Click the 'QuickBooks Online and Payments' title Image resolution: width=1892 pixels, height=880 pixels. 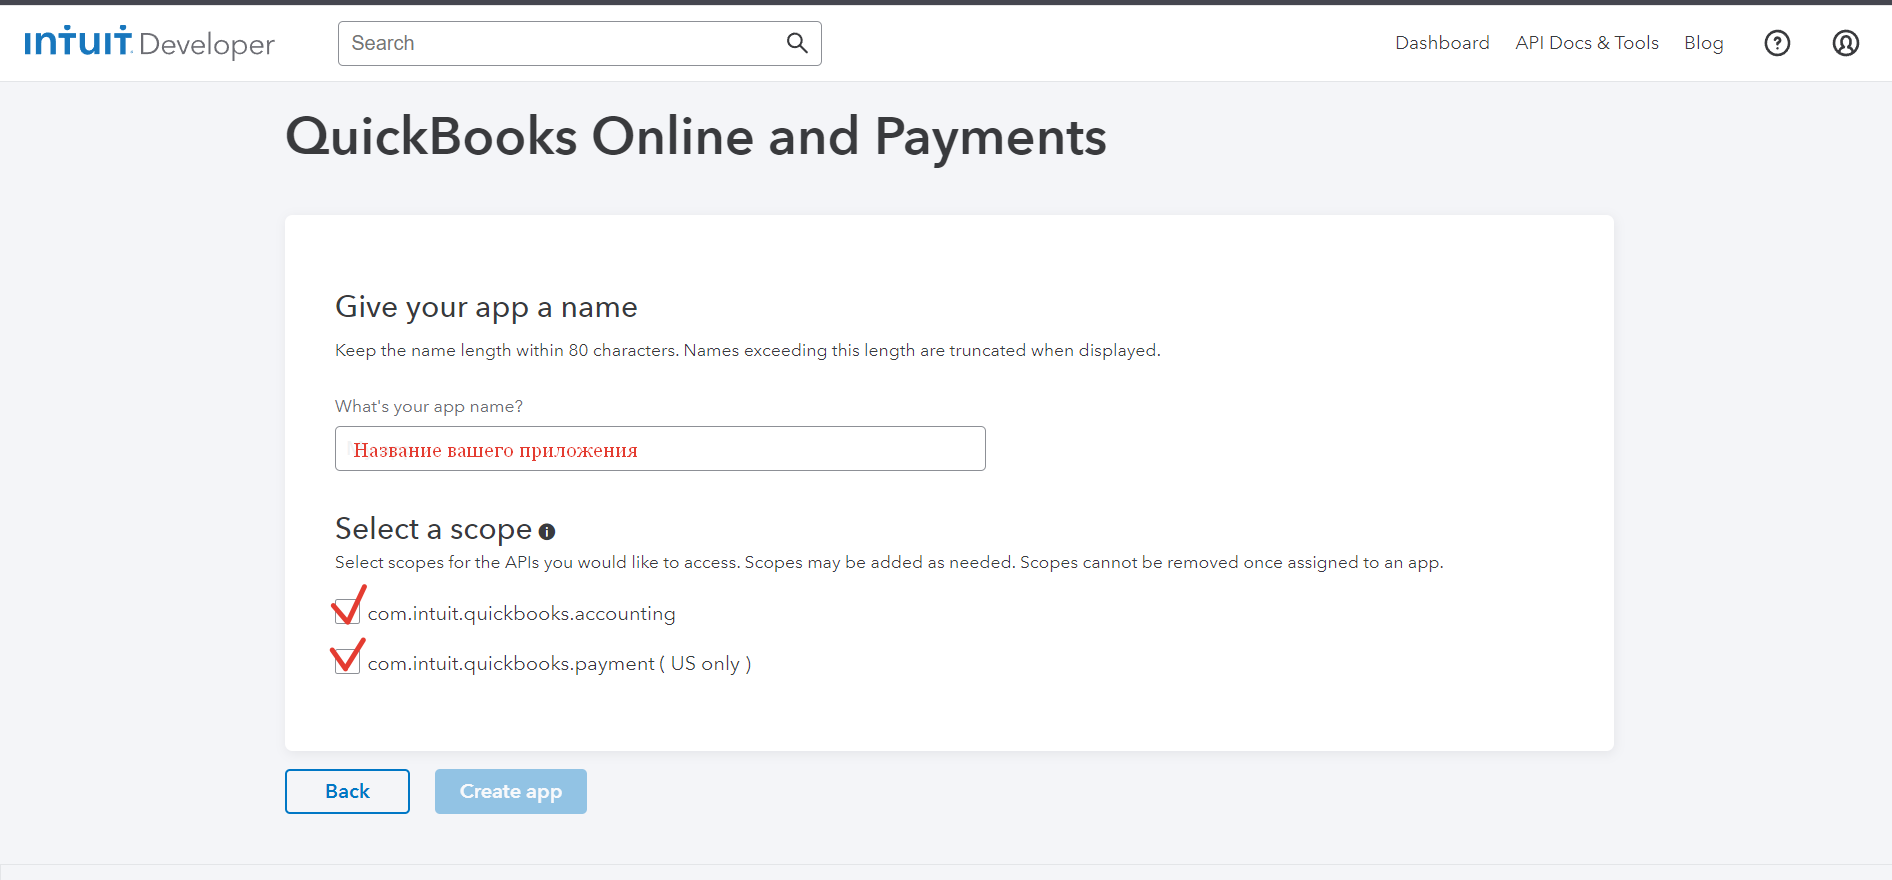click(x=696, y=137)
